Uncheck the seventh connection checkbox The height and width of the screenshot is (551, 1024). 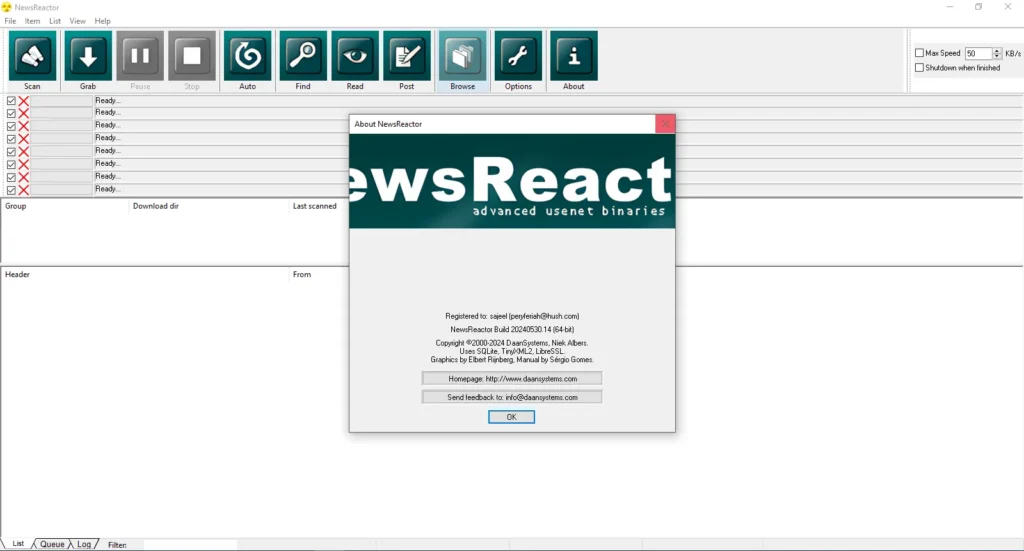point(11,177)
